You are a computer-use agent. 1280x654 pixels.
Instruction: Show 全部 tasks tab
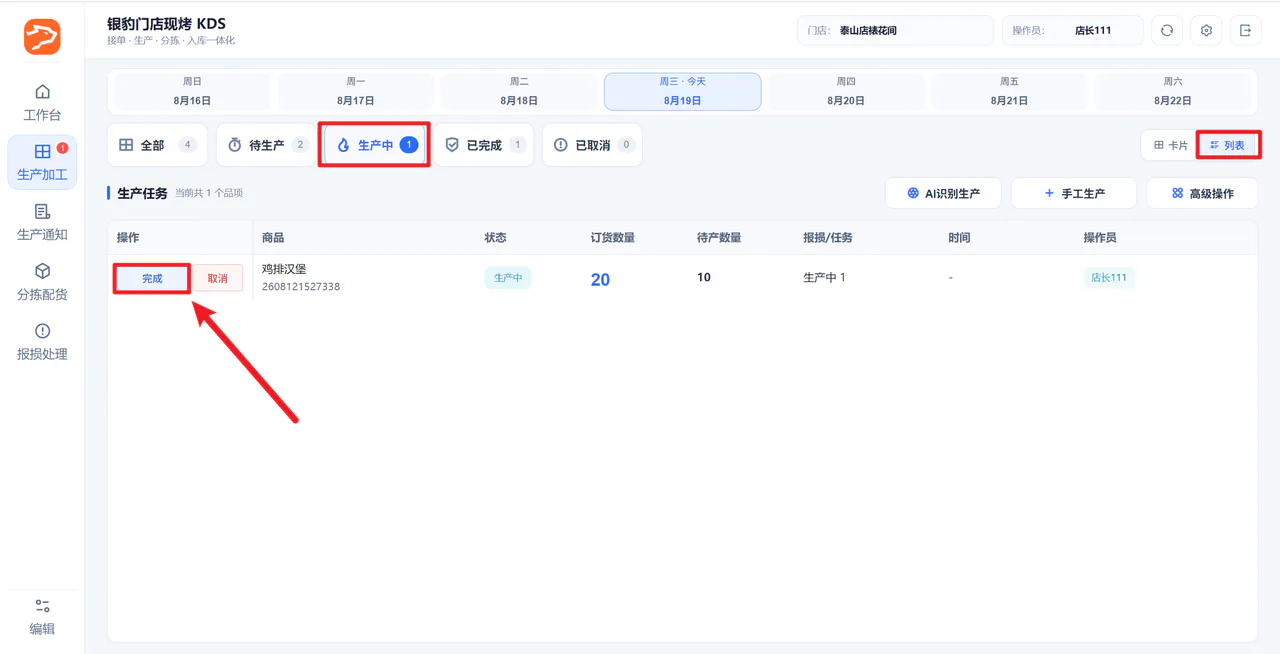click(157, 145)
